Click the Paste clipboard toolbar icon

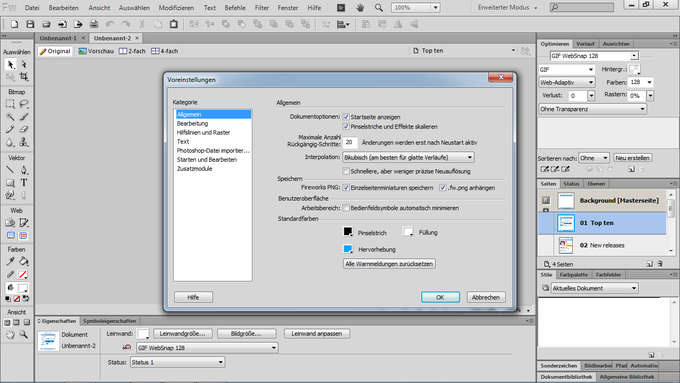coord(173,24)
